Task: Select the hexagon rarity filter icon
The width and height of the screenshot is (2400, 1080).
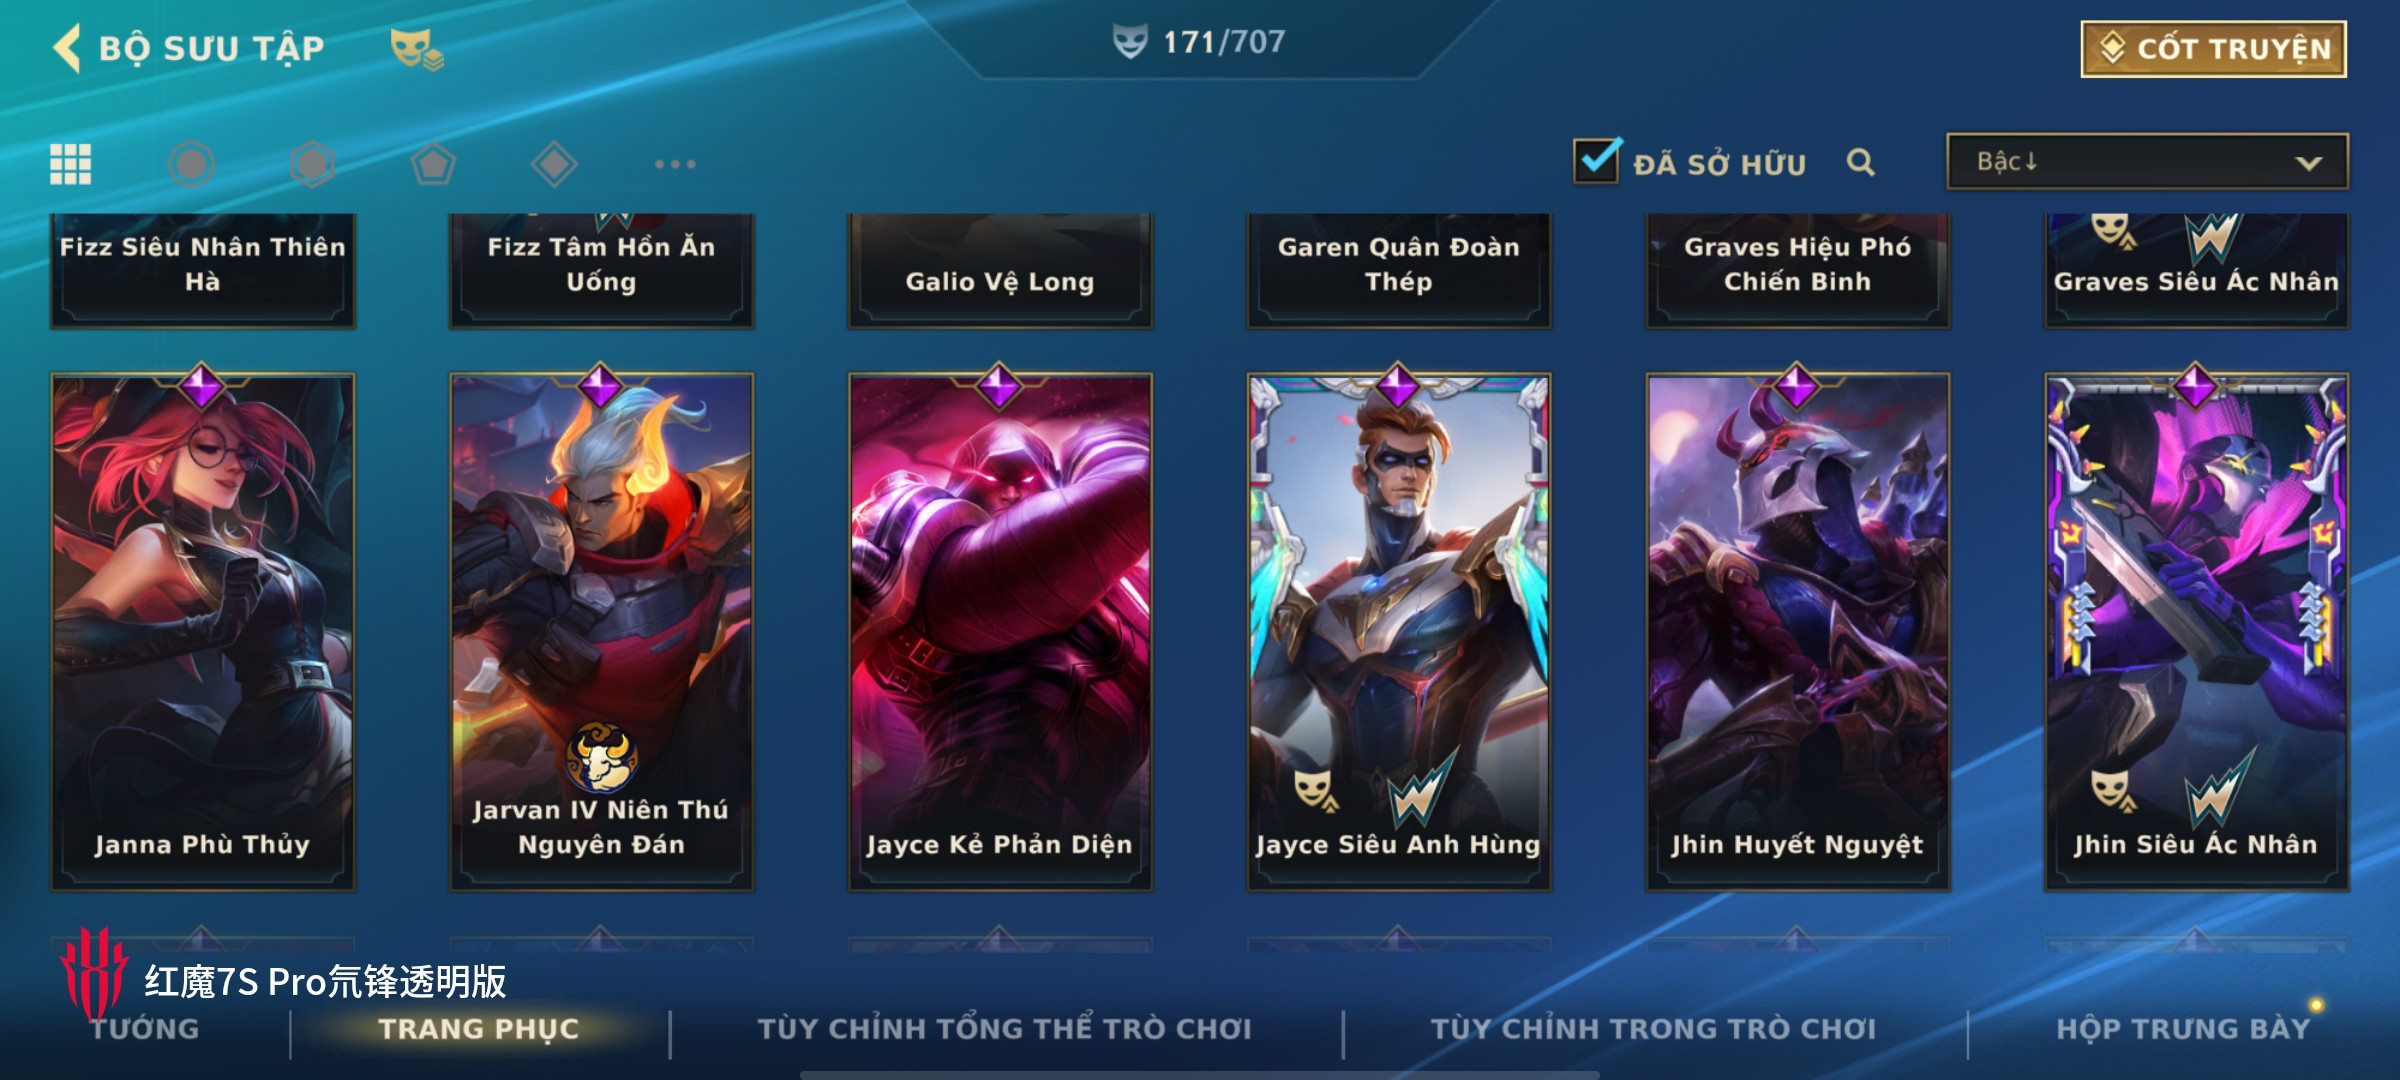Action: [x=312, y=164]
